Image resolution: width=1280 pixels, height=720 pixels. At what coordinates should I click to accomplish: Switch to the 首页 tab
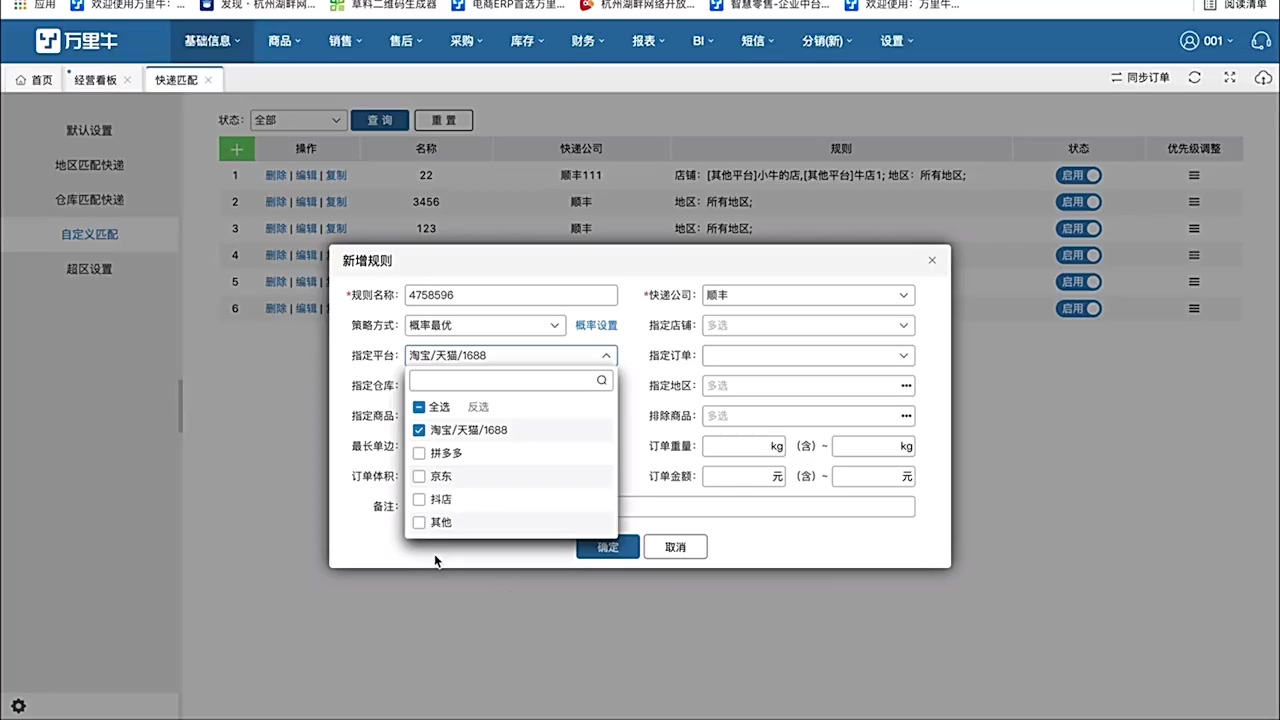(x=34, y=80)
